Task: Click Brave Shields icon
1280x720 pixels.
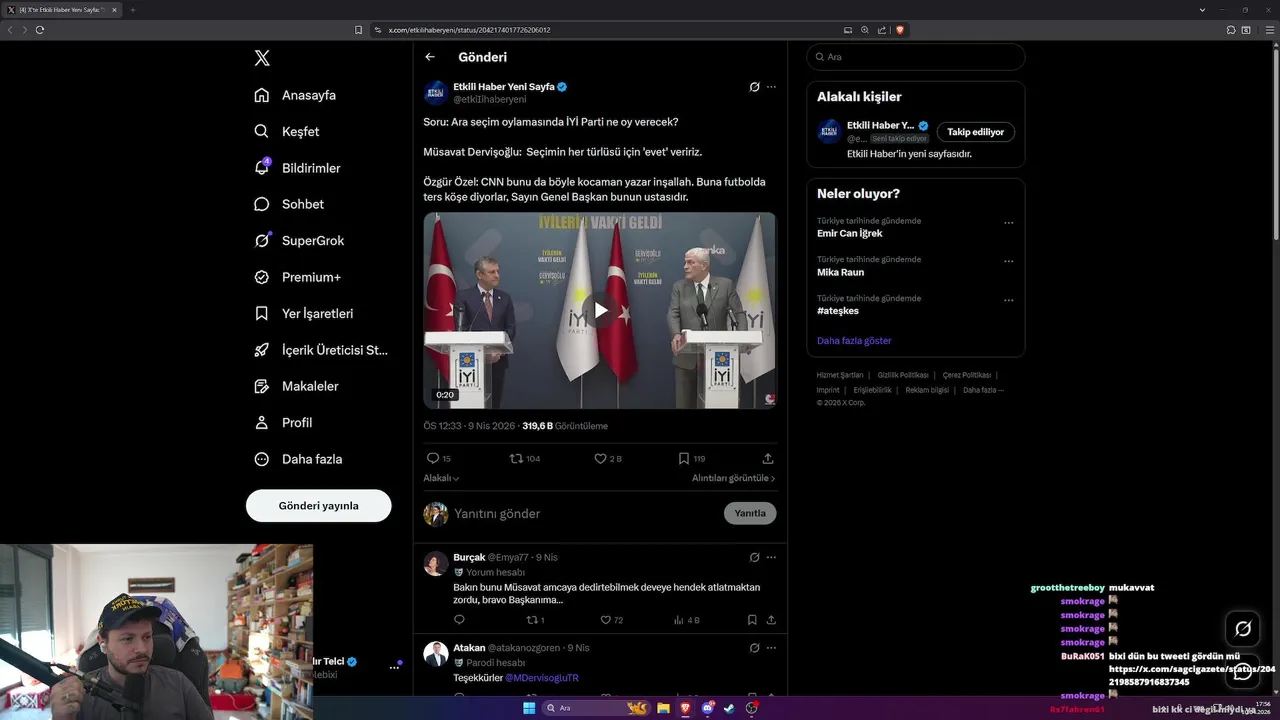Action: [x=900, y=30]
